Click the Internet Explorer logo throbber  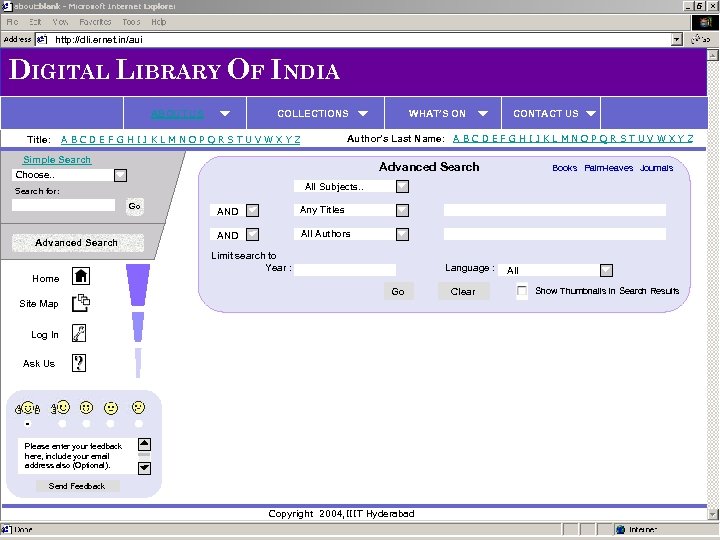point(705,22)
